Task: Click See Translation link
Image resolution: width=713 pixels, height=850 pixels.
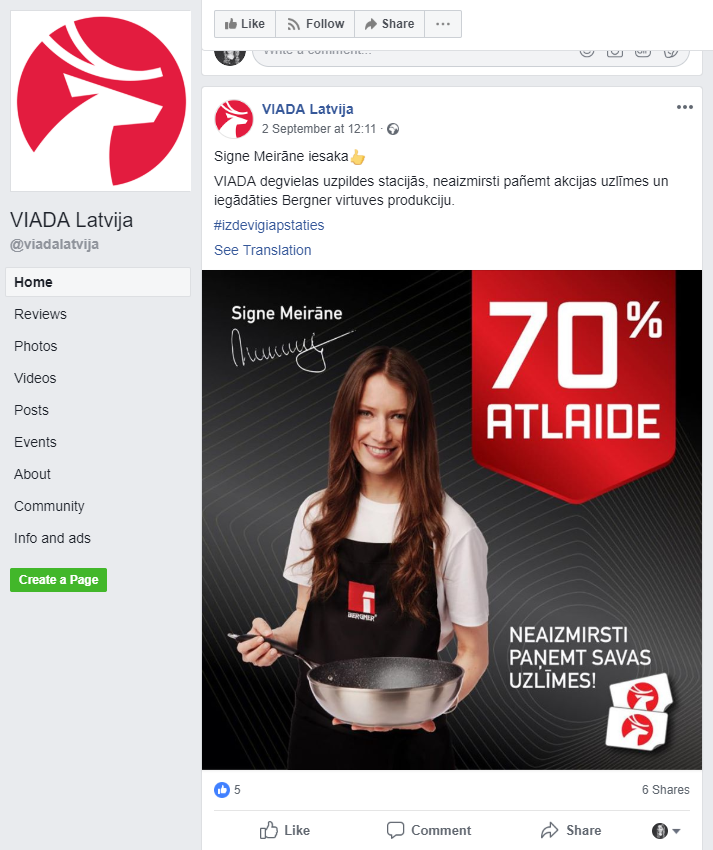Action: point(262,250)
